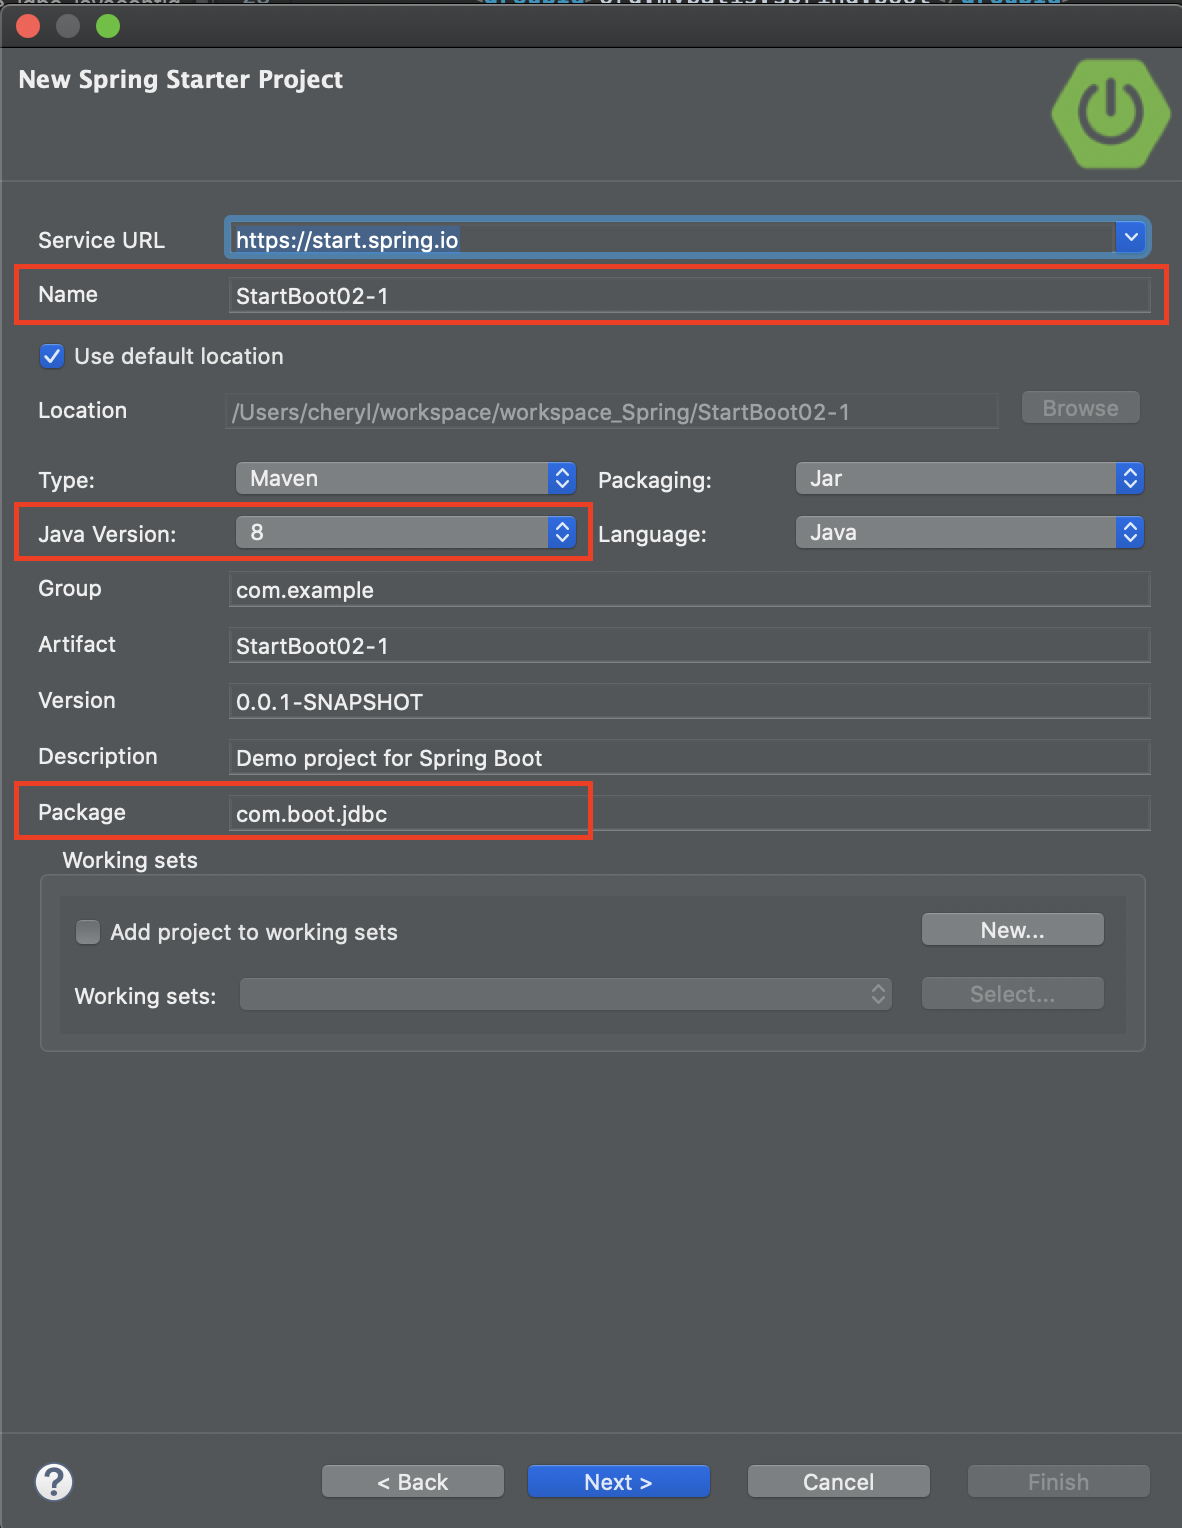Click the Service URL text field
Image resolution: width=1182 pixels, height=1528 pixels.
pos(670,239)
